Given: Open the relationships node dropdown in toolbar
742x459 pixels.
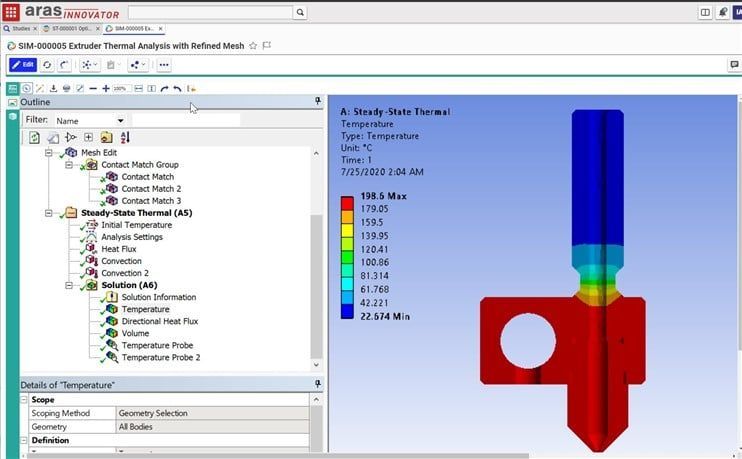Looking at the screenshot, I should click(x=89, y=65).
